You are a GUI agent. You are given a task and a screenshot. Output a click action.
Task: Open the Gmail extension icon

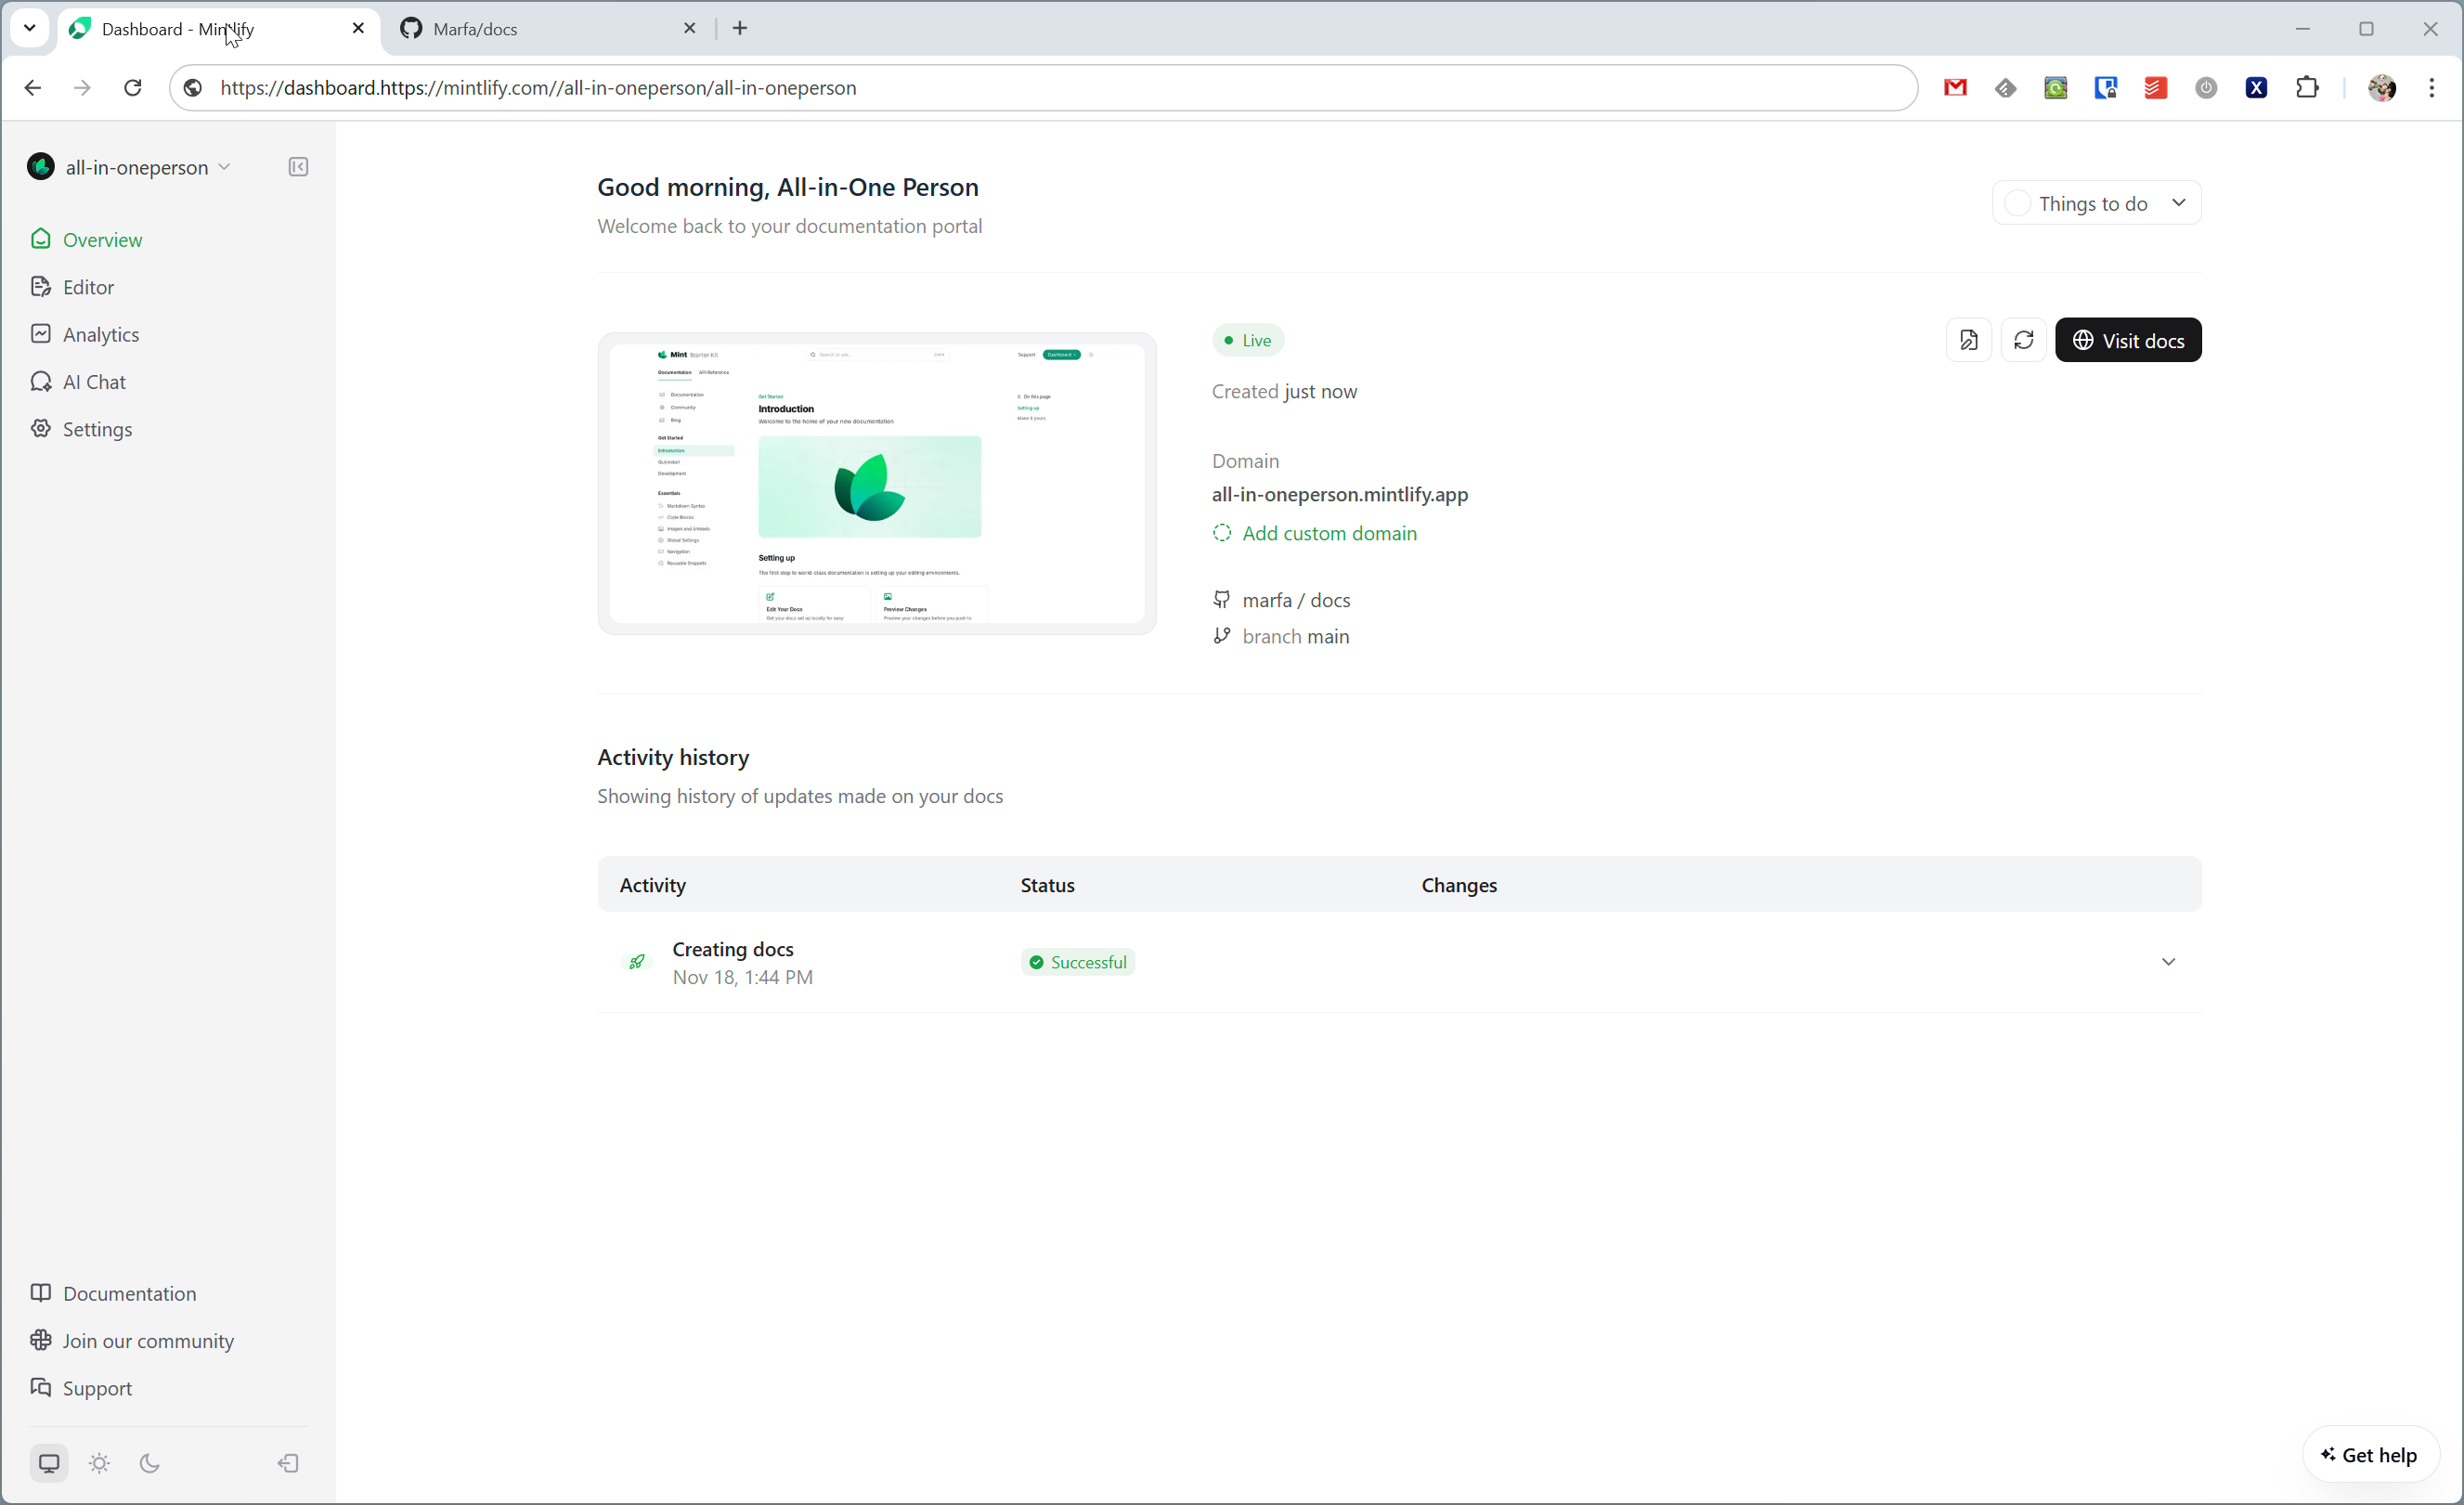1955,88
